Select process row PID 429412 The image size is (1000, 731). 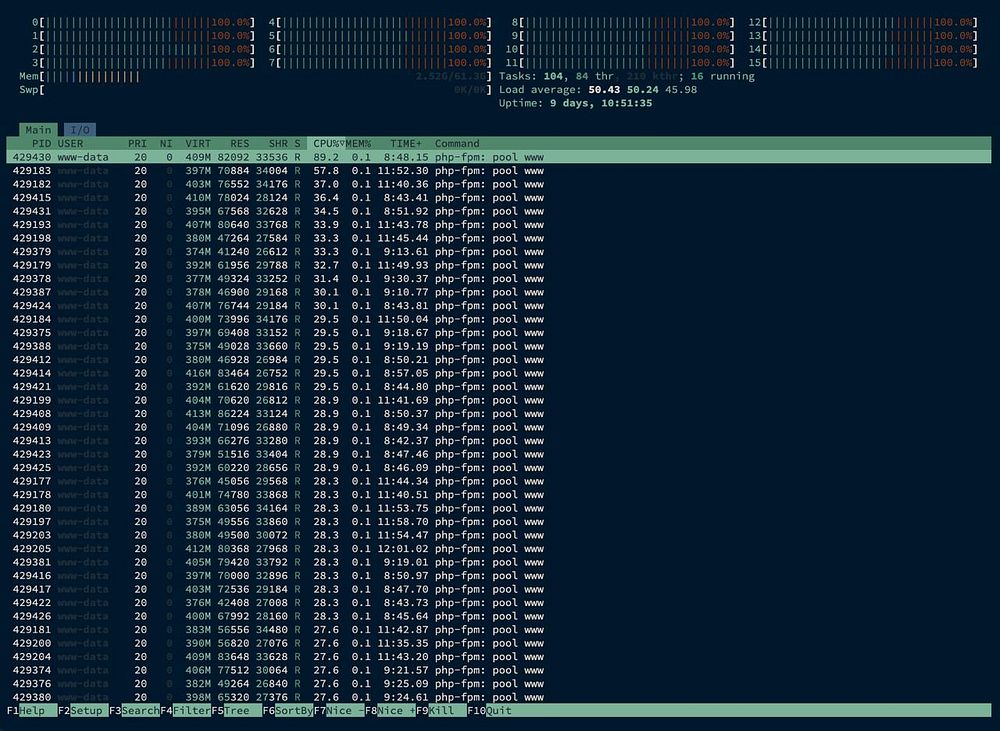(x=499, y=360)
